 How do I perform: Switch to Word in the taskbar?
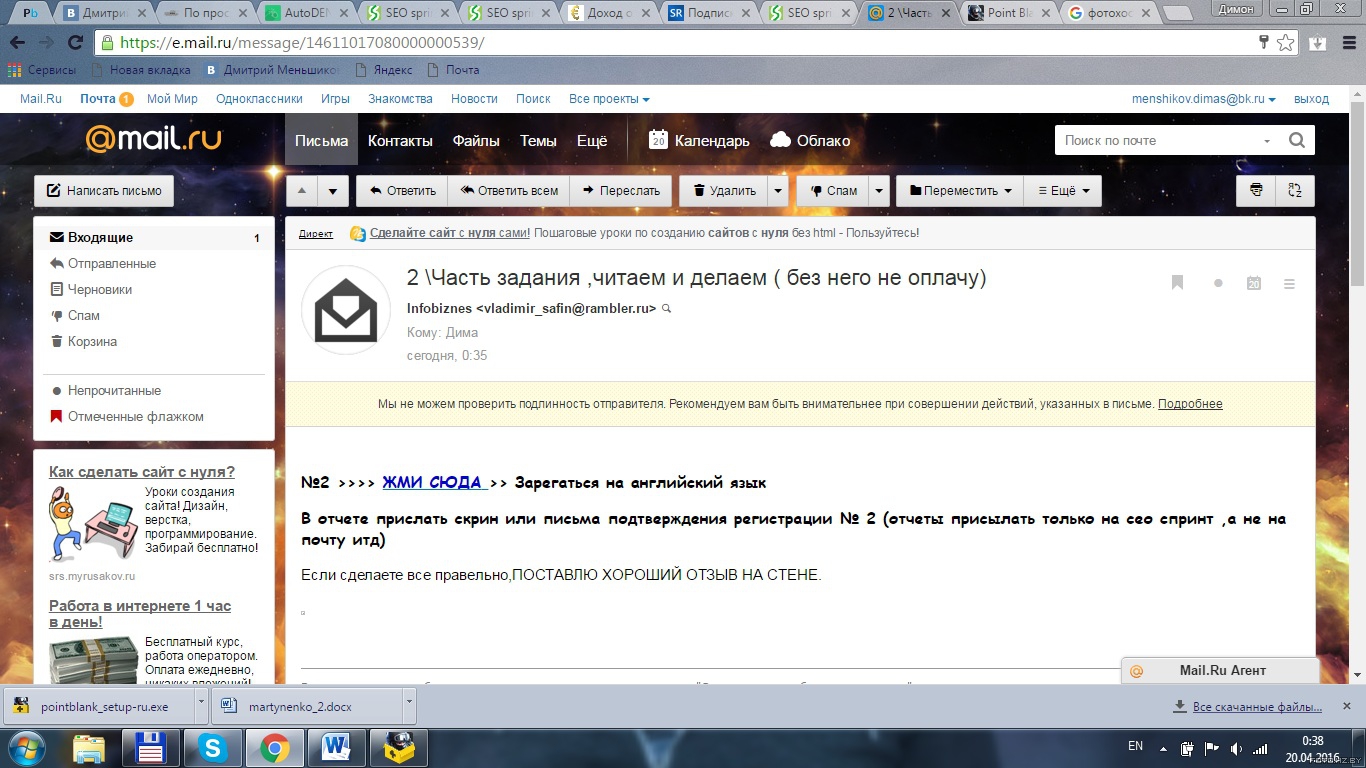point(337,748)
